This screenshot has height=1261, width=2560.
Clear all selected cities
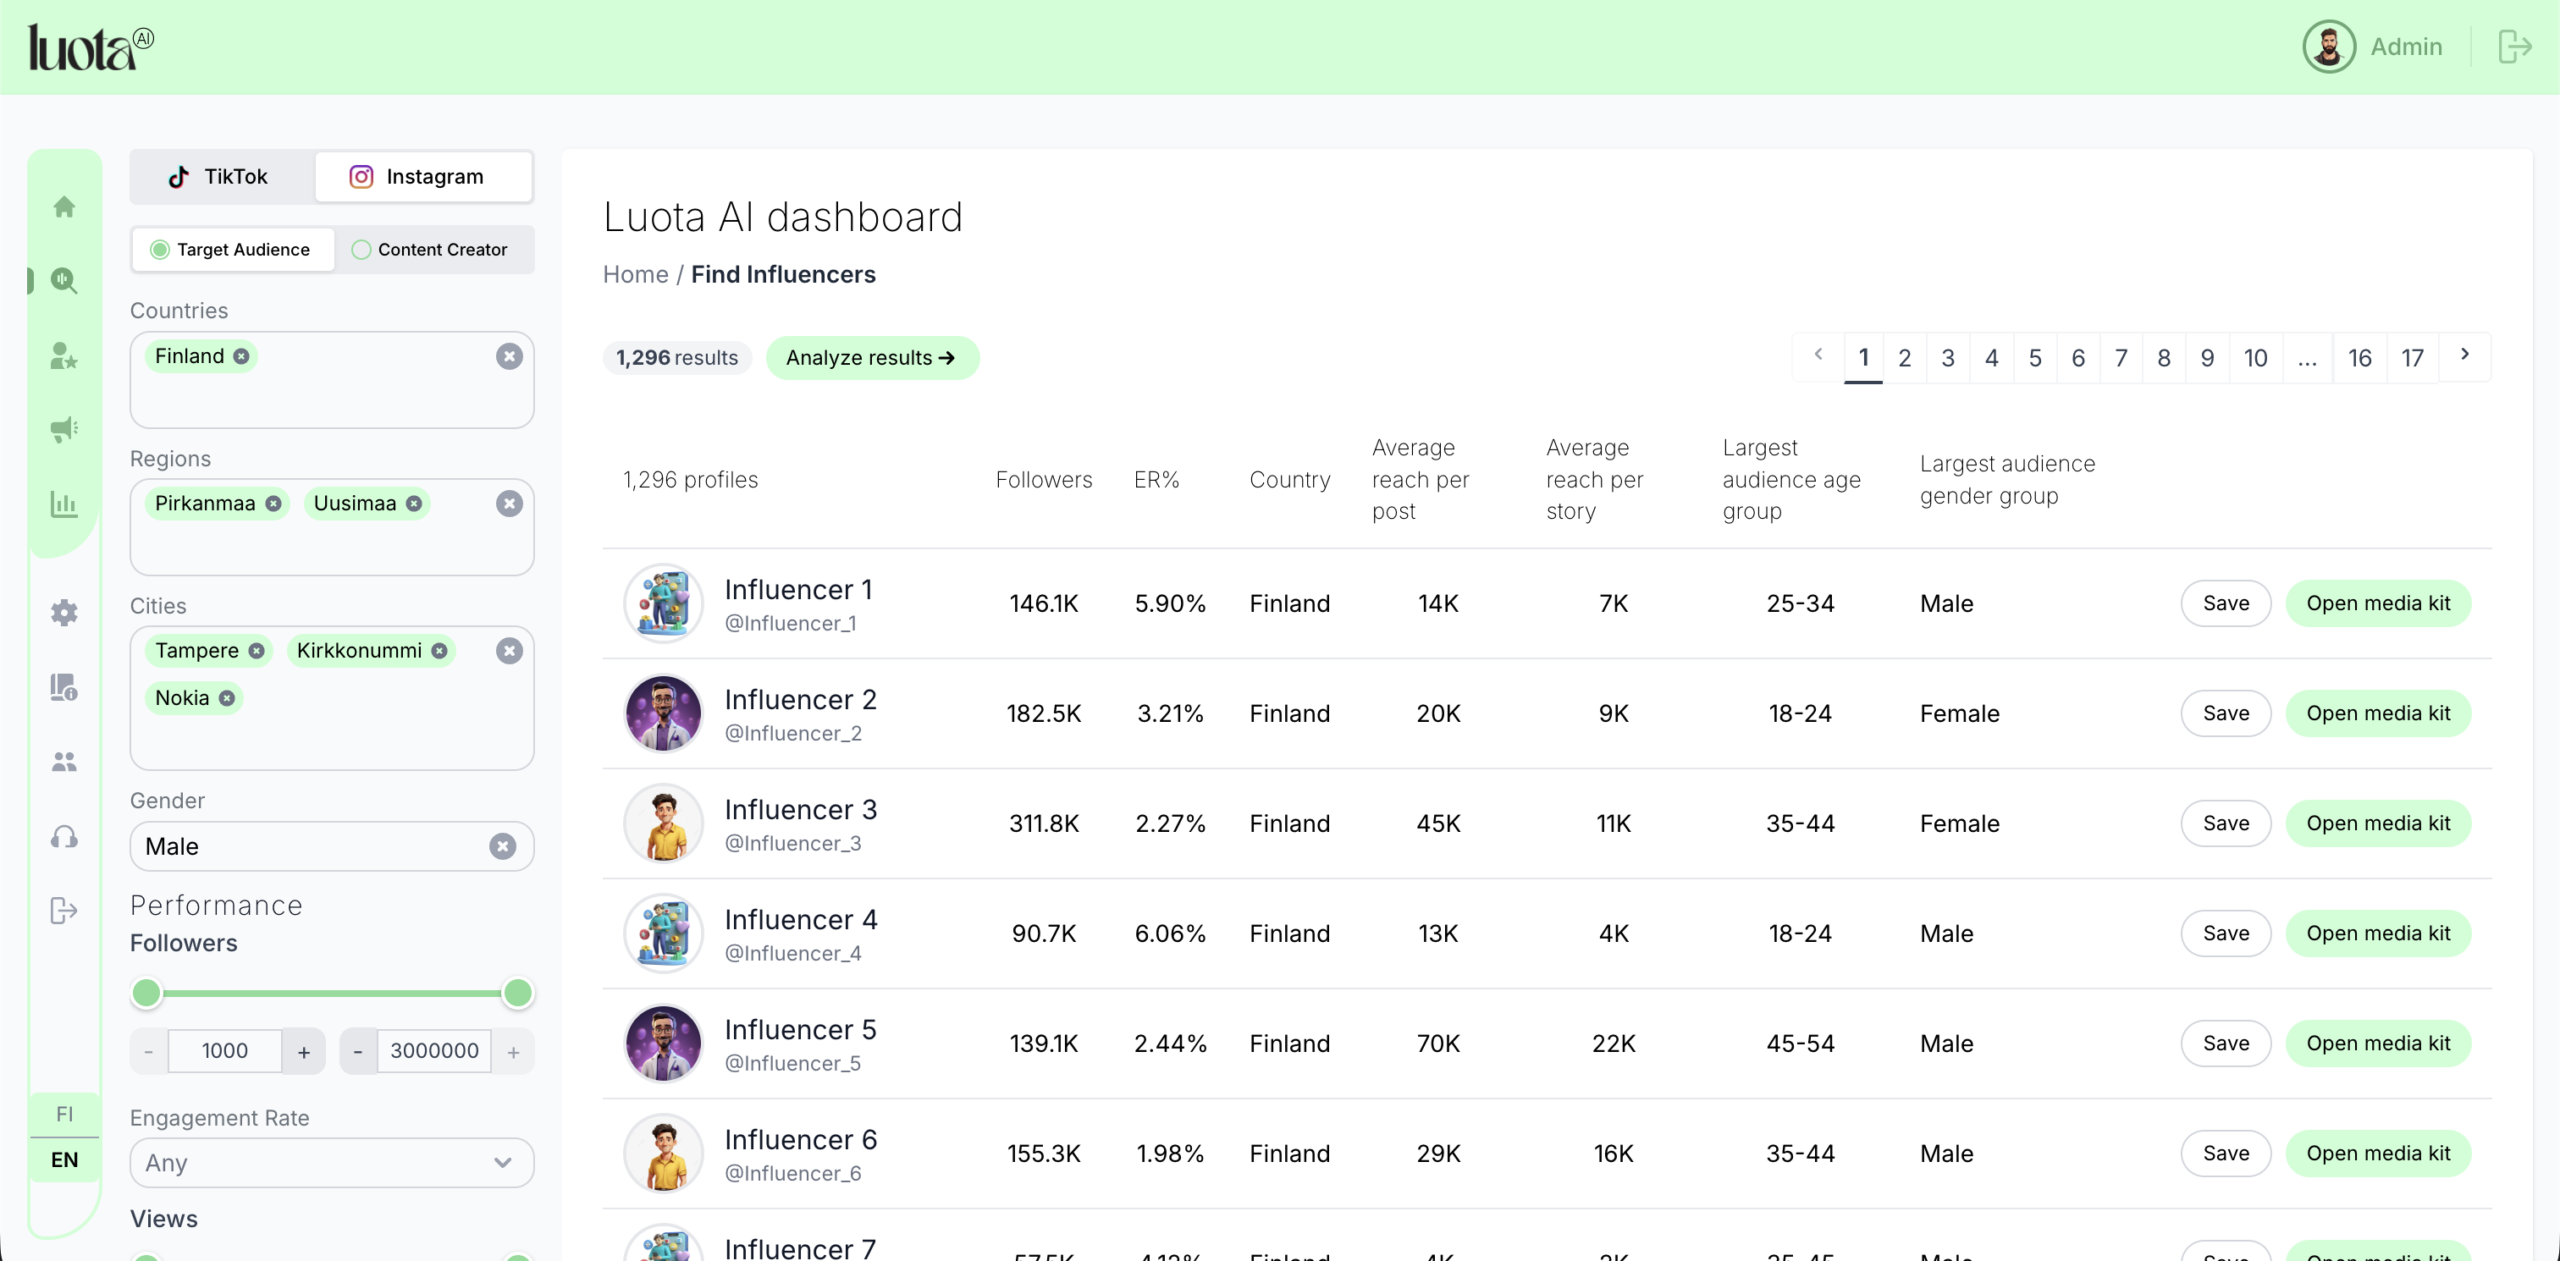(509, 651)
